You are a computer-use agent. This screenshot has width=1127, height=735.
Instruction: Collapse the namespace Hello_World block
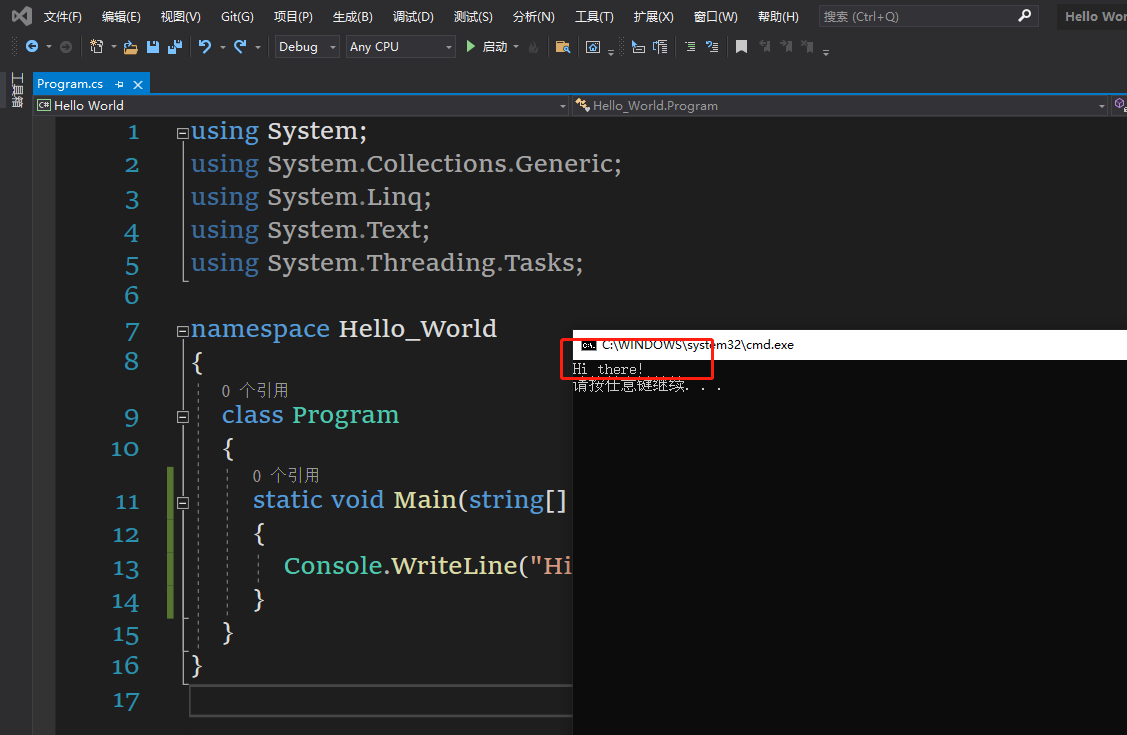(x=183, y=331)
